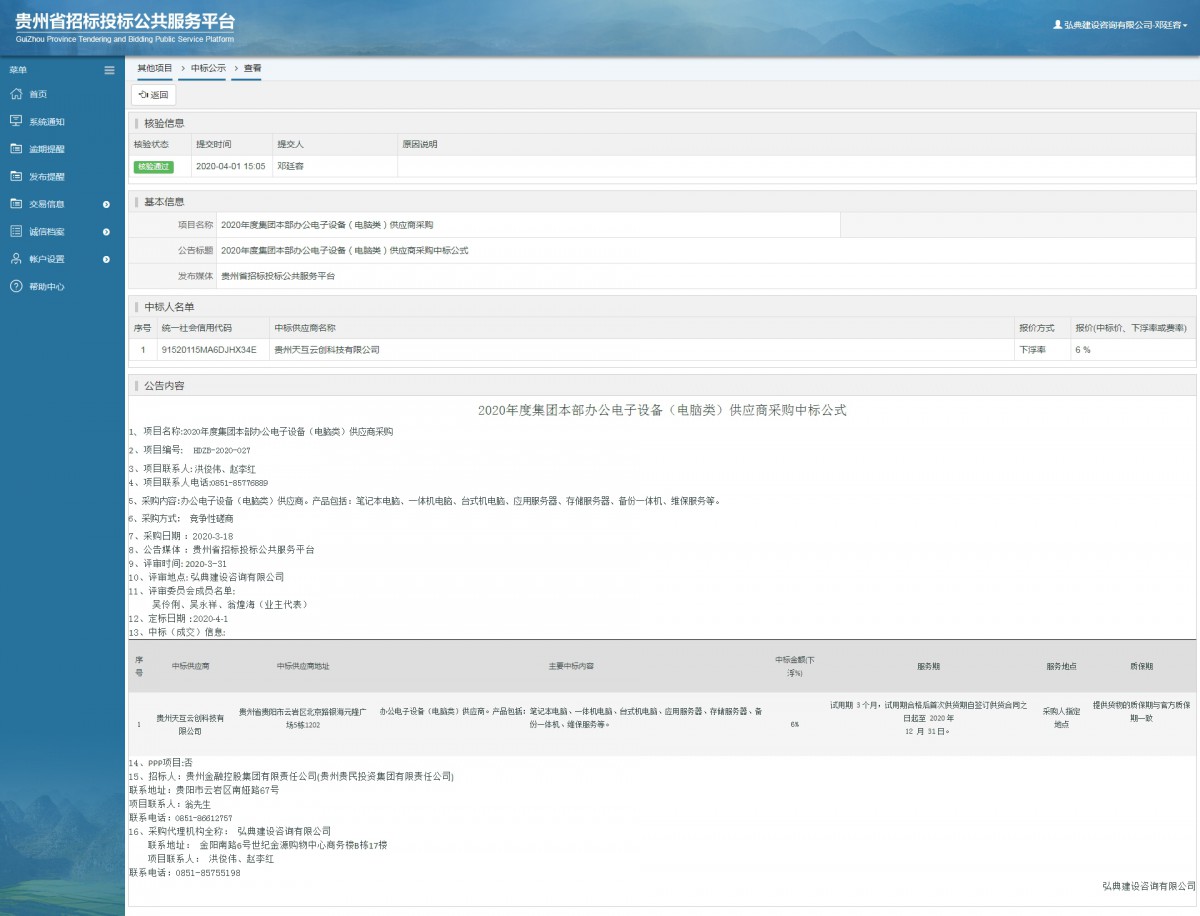The image size is (1200, 916).
Task: Click the winning bidder row 贵州天互云创科技有限公司
Action: (x=662, y=350)
